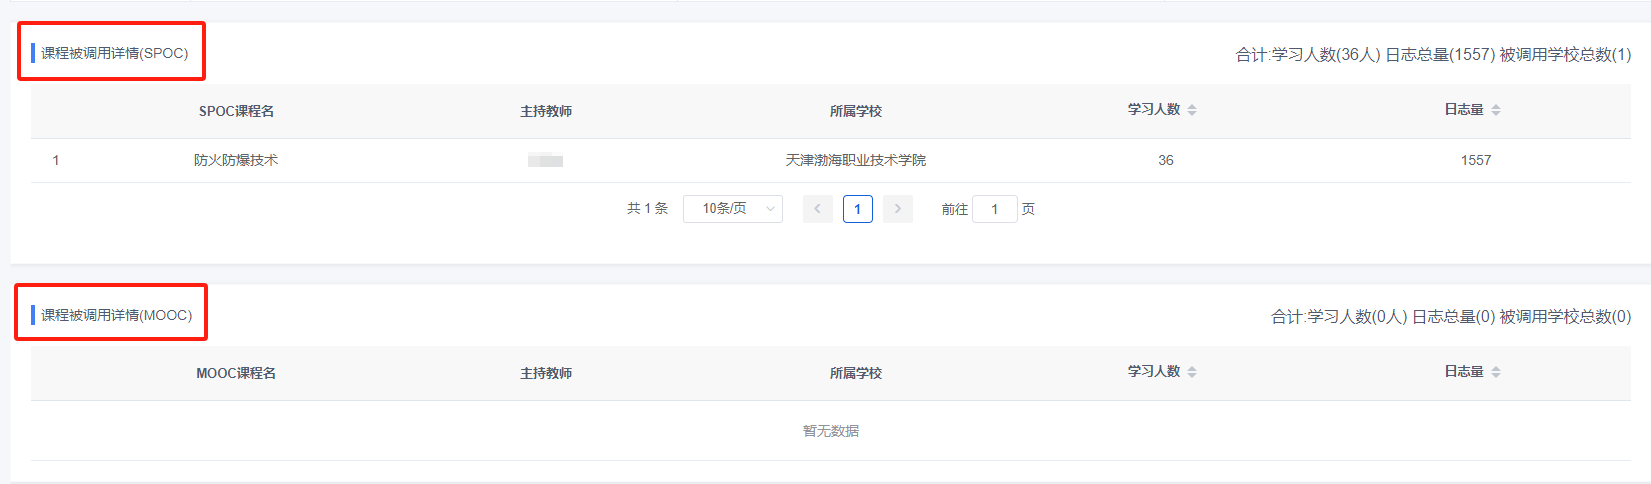The image size is (1651, 484).
Task: Click SPOC summary 学习人数(36人) totals text
Action: 1326,55
